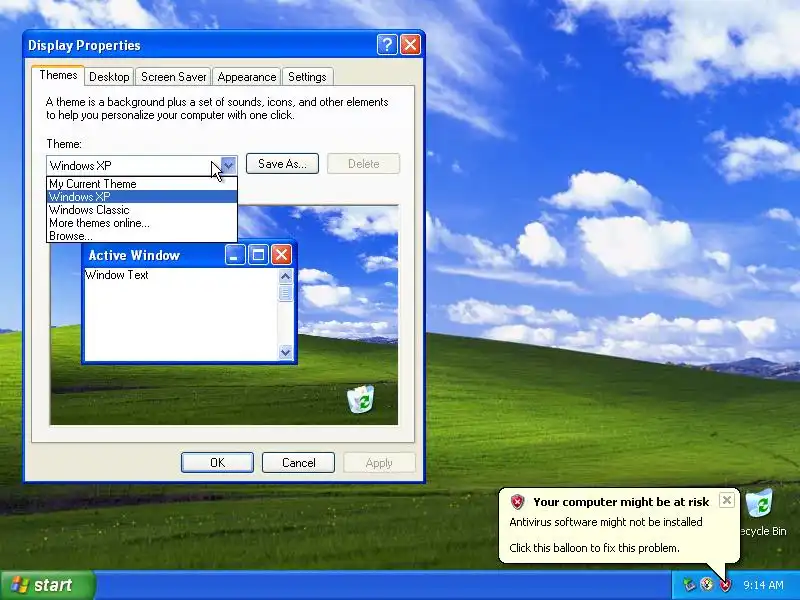Click the red security shield tray icon
This screenshot has width=800, height=600.
725,585
